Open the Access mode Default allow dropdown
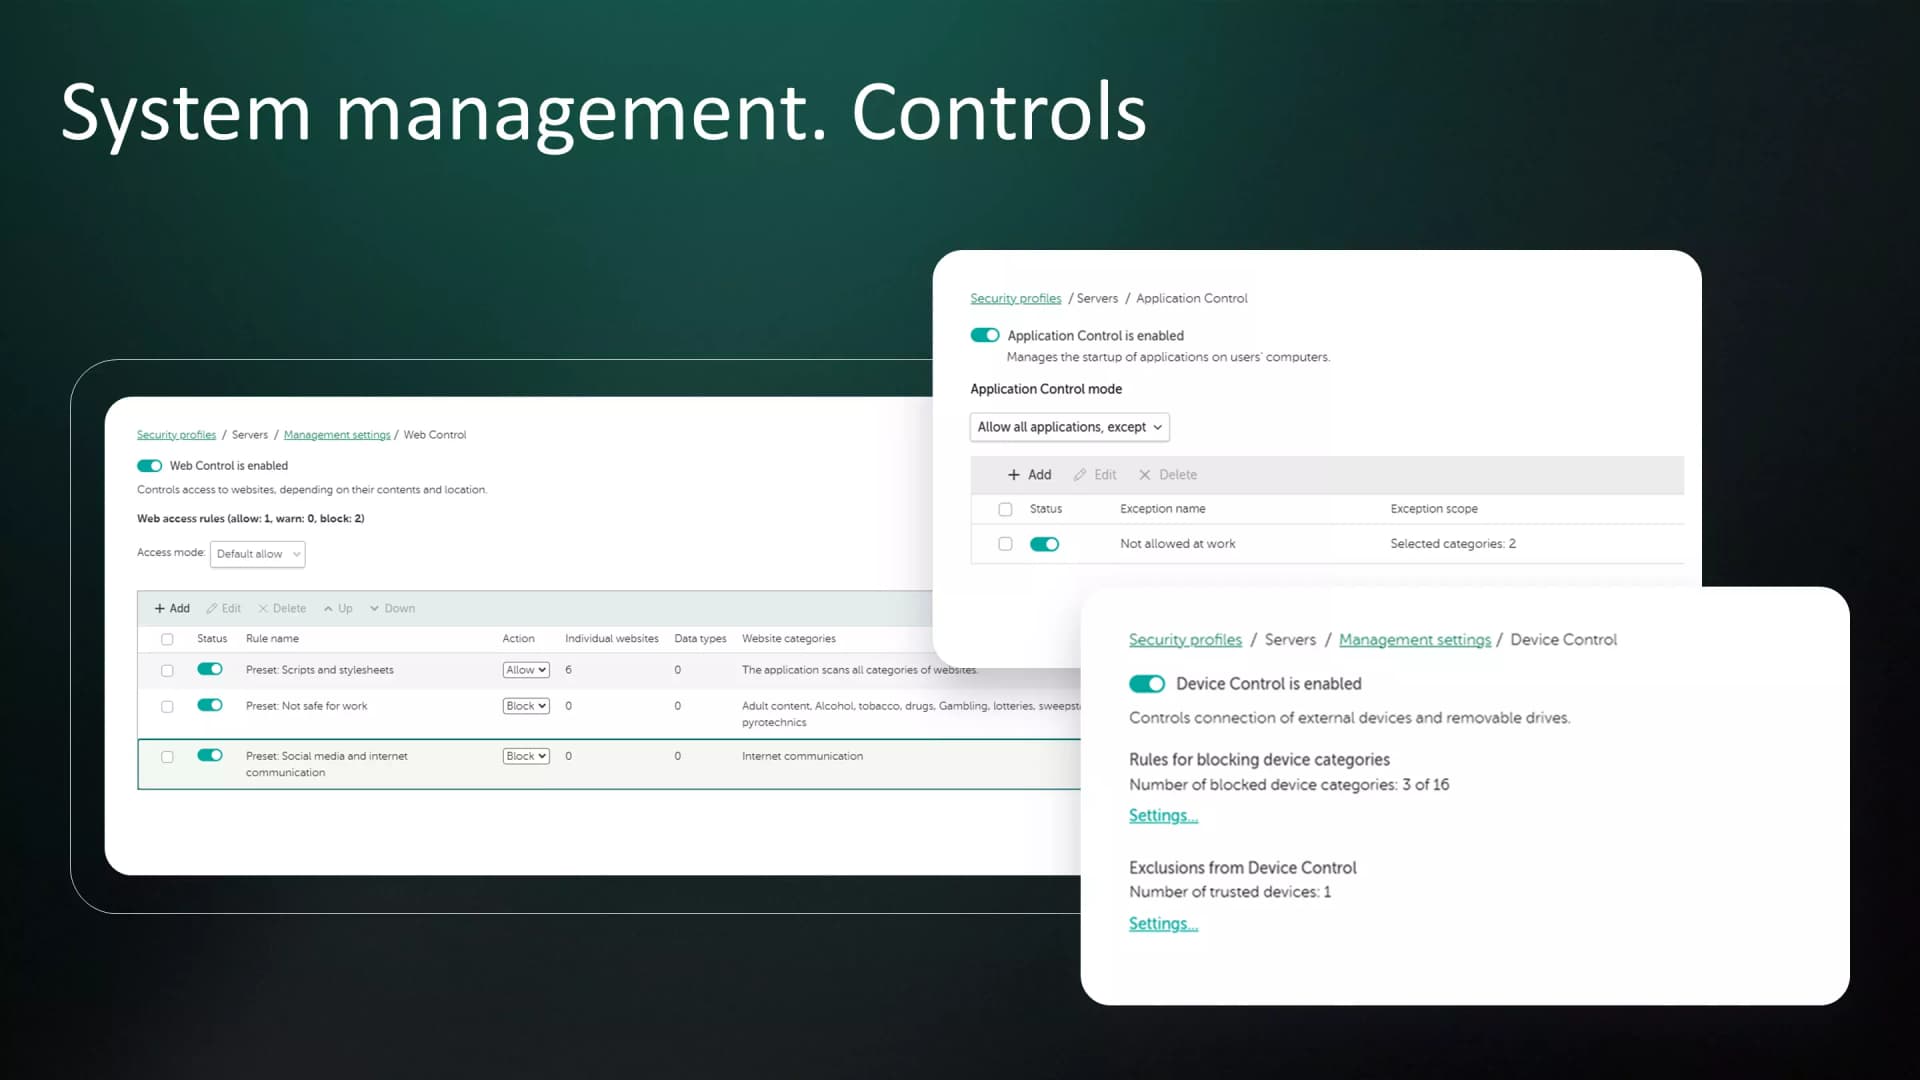1920x1080 pixels. [x=257, y=554]
